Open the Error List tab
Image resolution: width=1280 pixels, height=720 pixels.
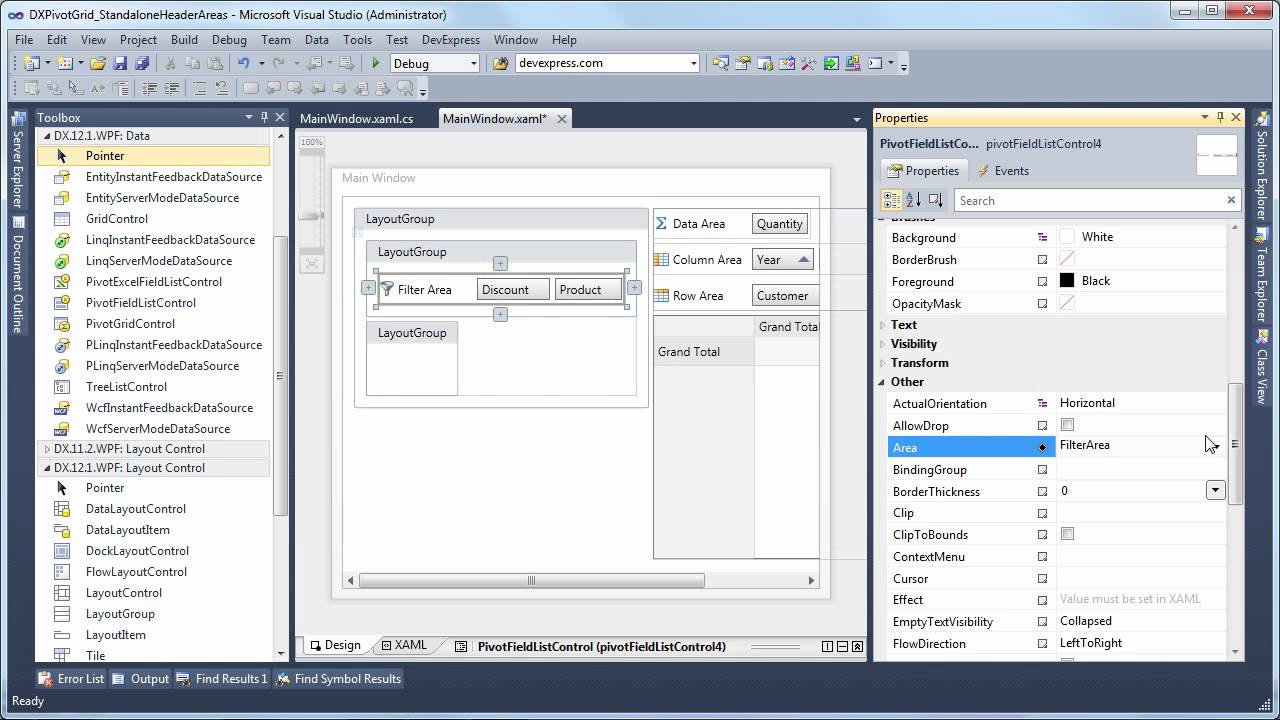click(x=72, y=679)
